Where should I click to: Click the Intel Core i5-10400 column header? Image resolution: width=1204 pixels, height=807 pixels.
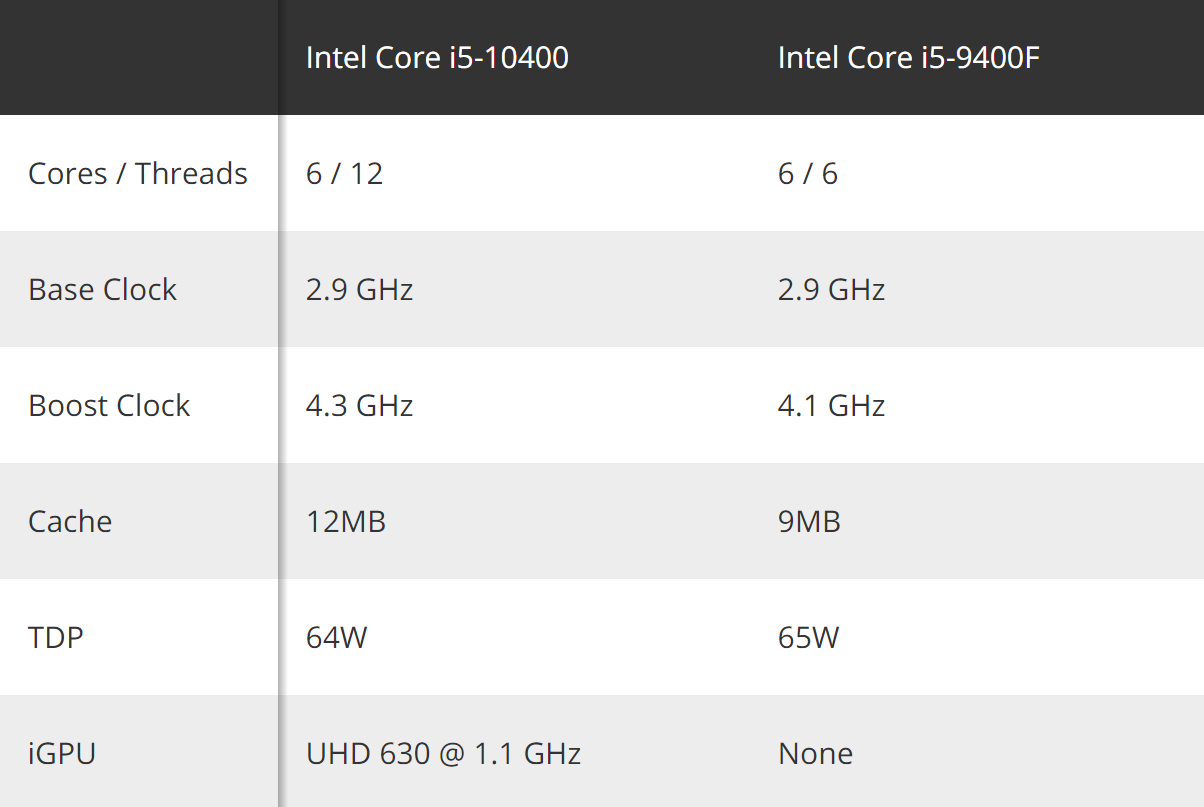[x=437, y=58]
